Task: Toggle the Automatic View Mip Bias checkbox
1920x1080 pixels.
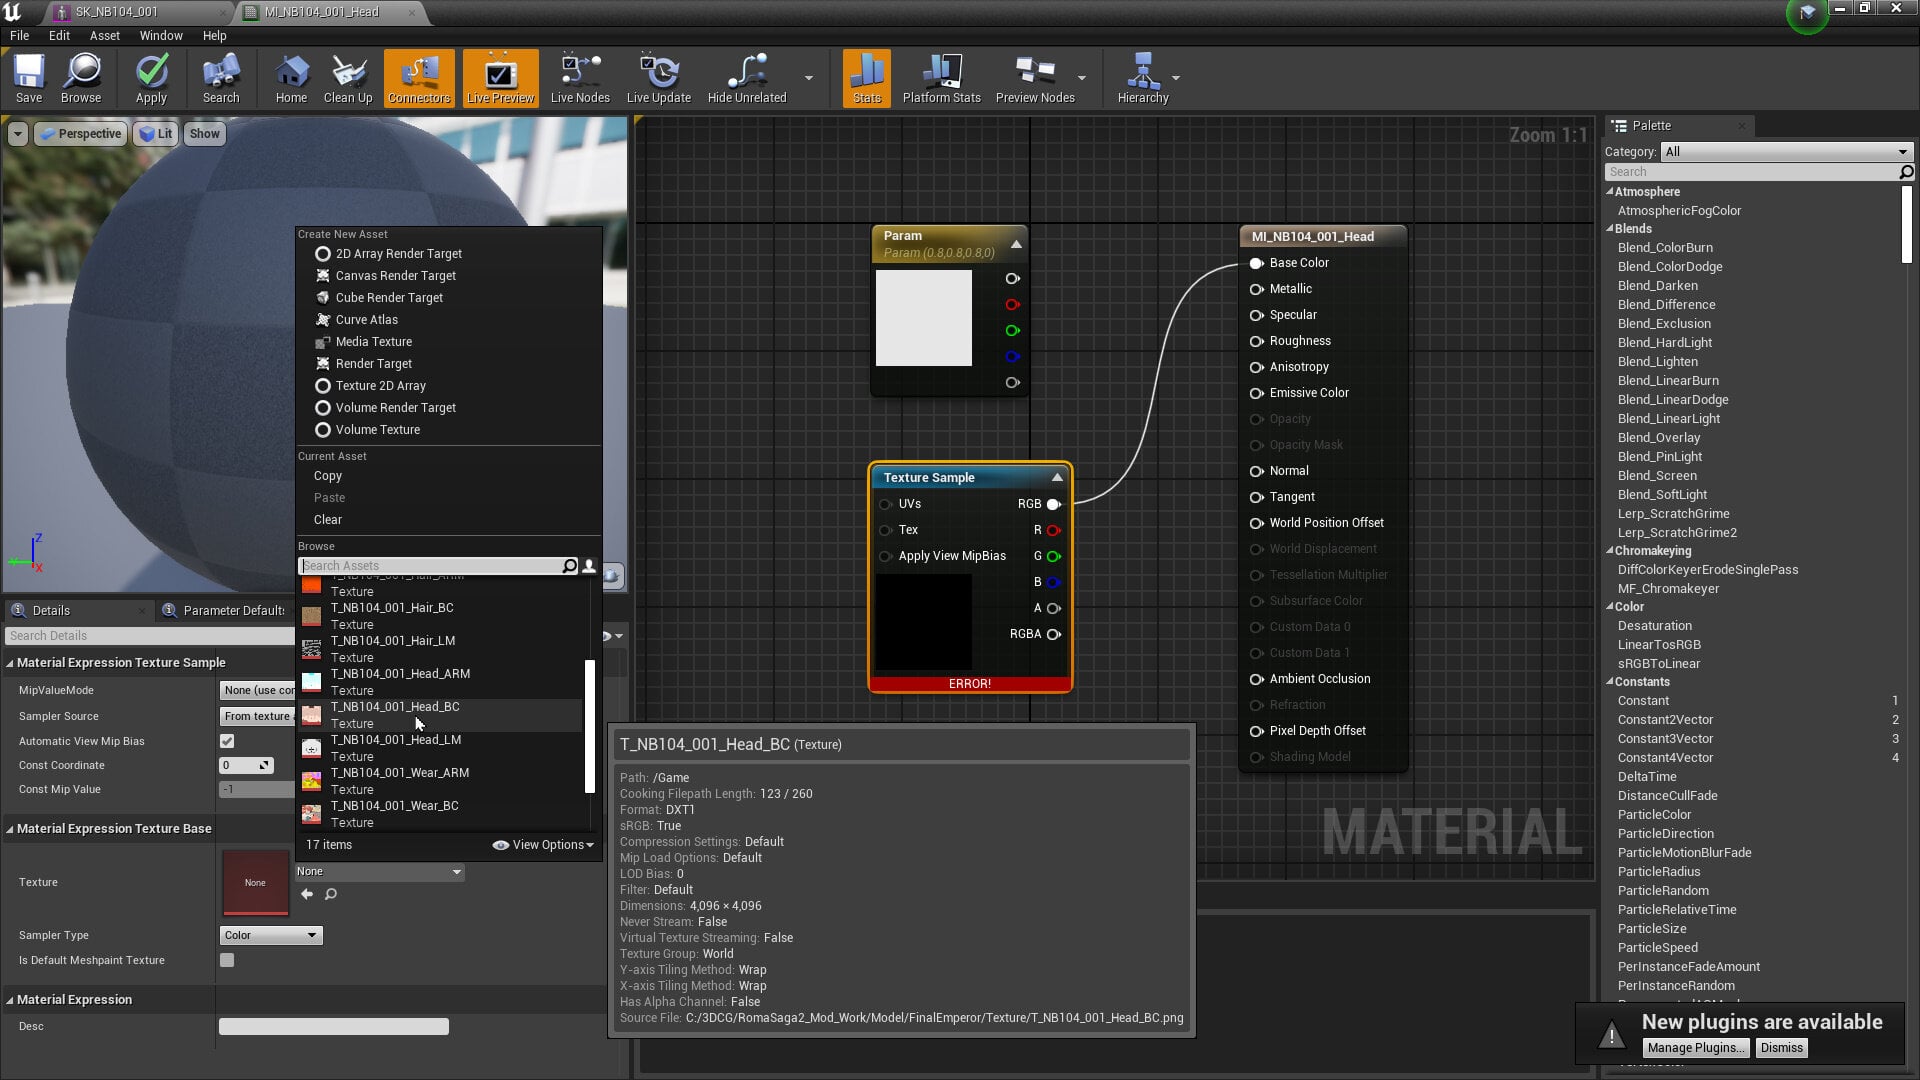Action: click(x=227, y=741)
